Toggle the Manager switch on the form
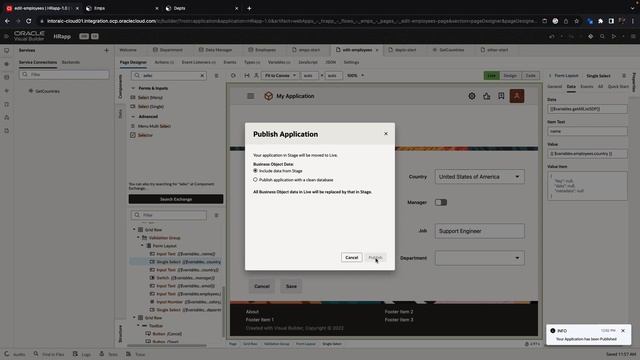 [441, 202]
